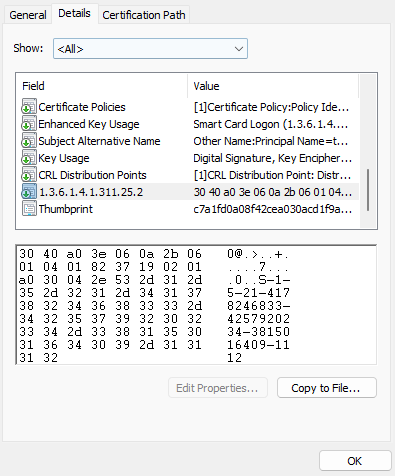
Task: Click the Smart Card Logon value
Action: coord(271,124)
